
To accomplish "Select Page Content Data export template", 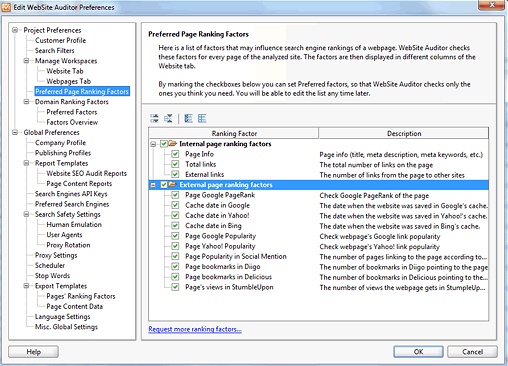I will click(75, 307).
